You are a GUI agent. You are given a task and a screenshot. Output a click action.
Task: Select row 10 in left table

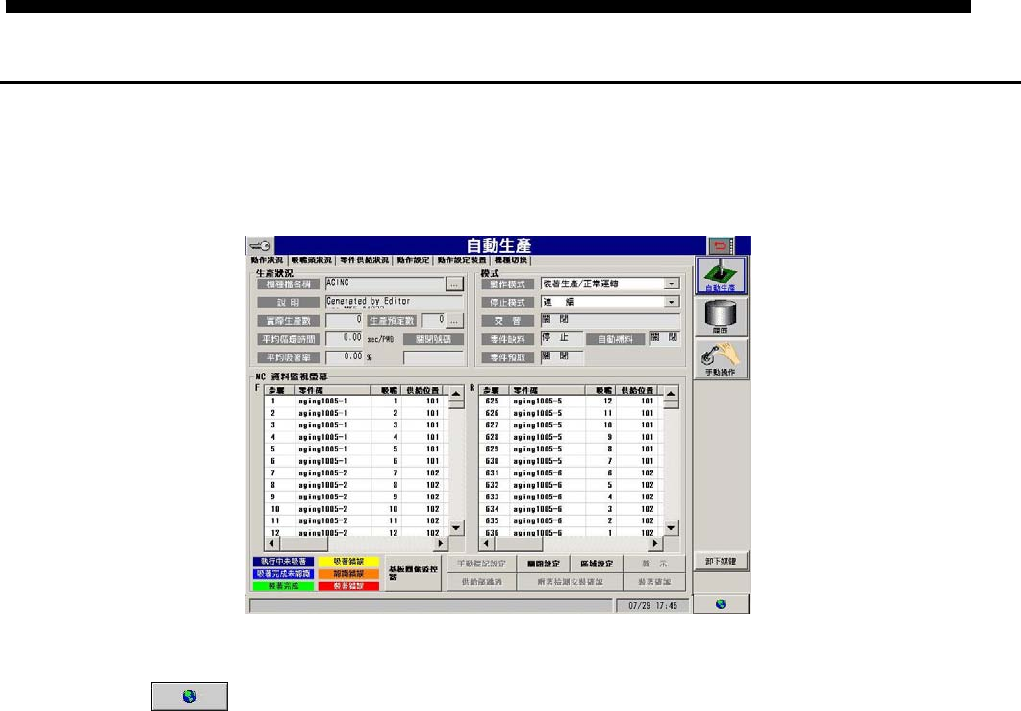[356, 509]
